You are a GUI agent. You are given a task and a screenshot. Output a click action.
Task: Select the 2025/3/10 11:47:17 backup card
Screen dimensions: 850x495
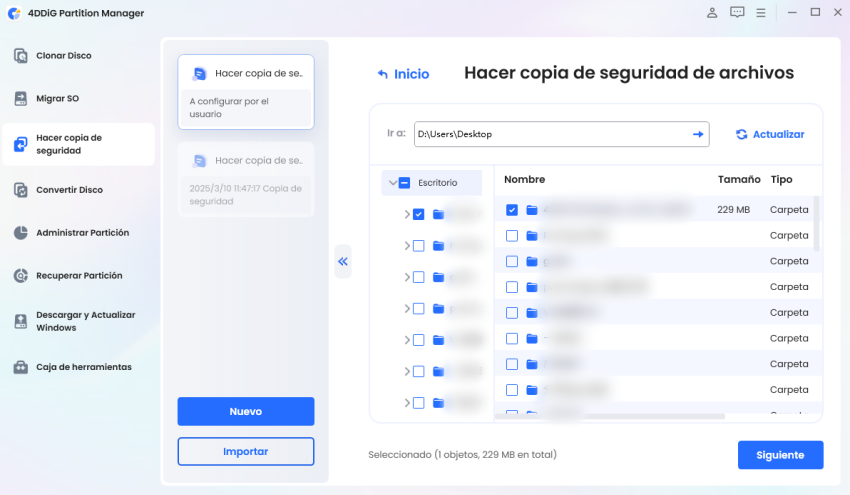click(246, 179)
